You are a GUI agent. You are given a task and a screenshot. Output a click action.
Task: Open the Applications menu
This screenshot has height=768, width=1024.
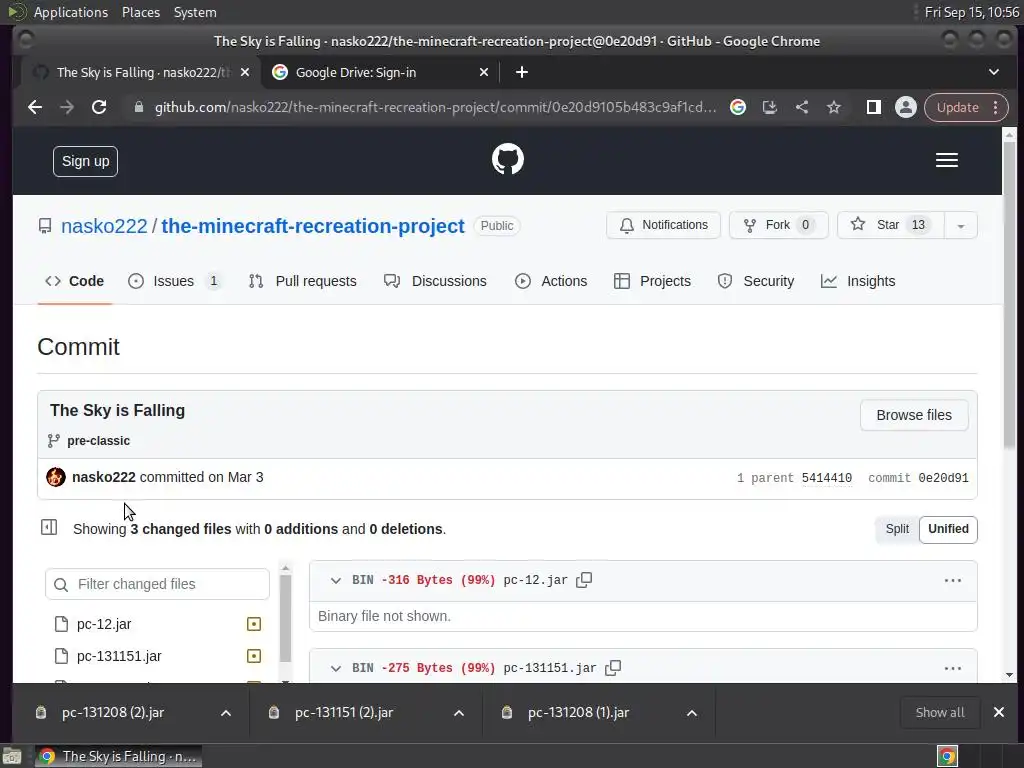click(71, 12)
